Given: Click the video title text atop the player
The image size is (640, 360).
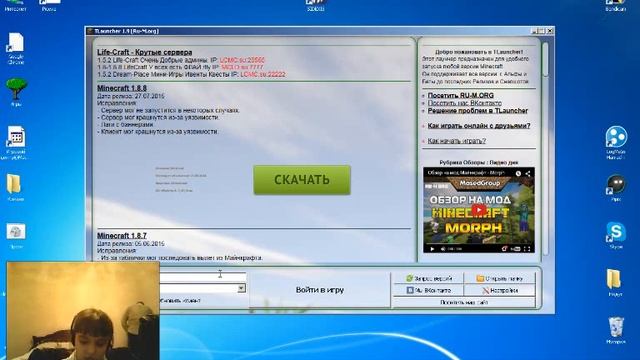Looking at the screenshot, I should (466, 173).
